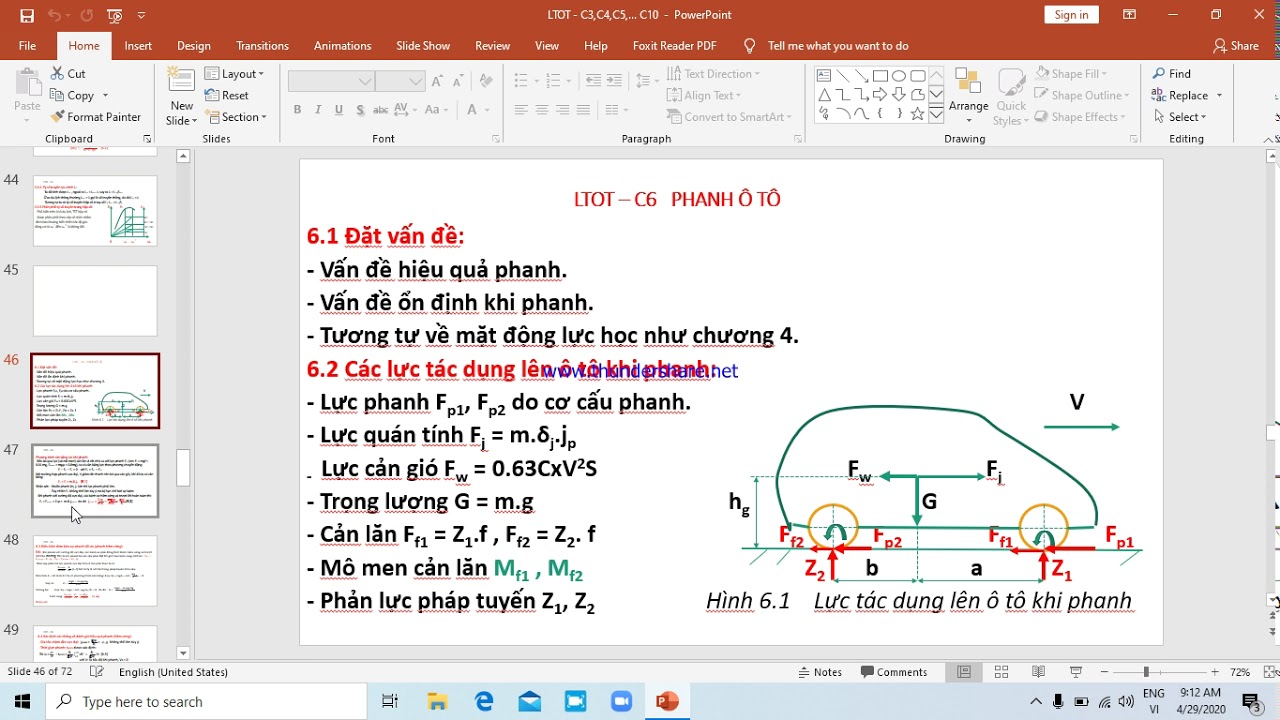This screenshot has height=720, width=1280.
Task: Click the Windows Start button
Action: click(x=23, y=702)
